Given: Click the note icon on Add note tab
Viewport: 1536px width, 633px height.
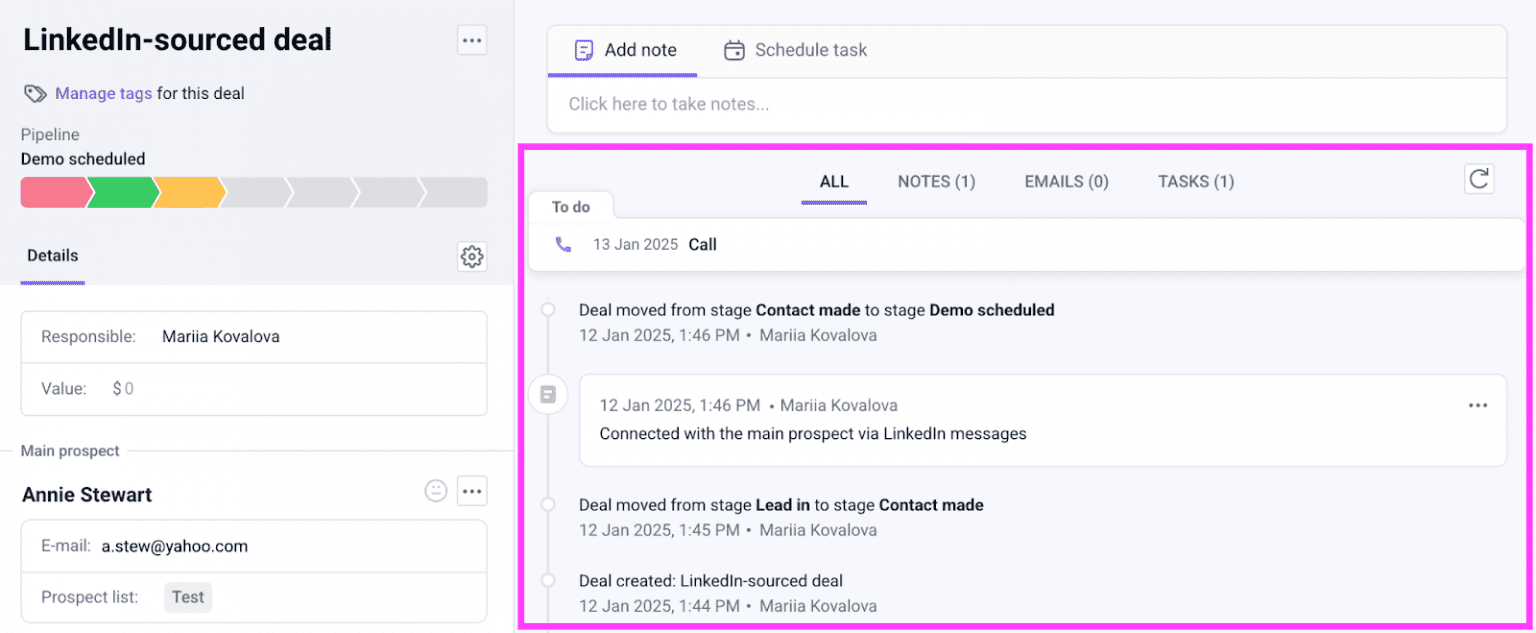Looking at the screenshot, I should pos(583,49).
